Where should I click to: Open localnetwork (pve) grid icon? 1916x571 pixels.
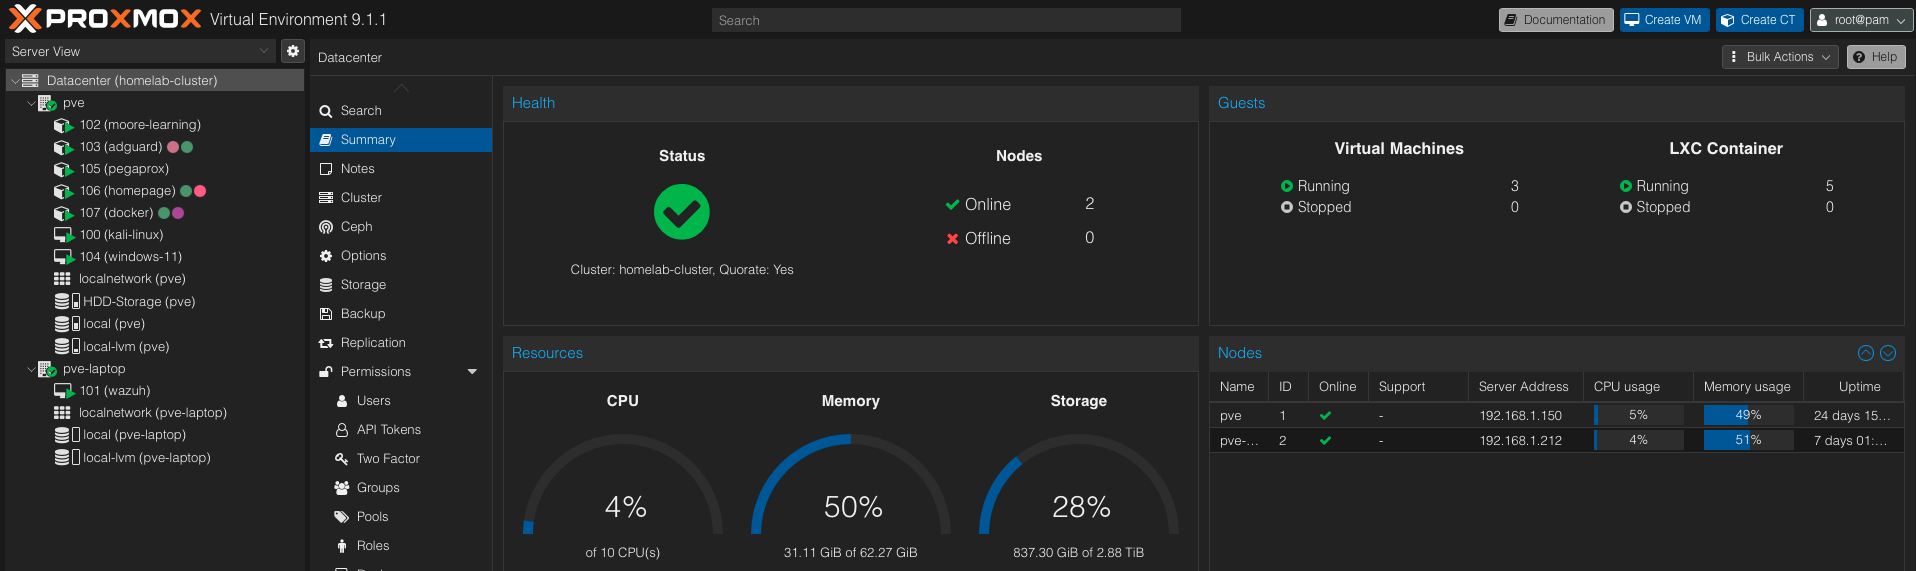(x=62, y=279)
